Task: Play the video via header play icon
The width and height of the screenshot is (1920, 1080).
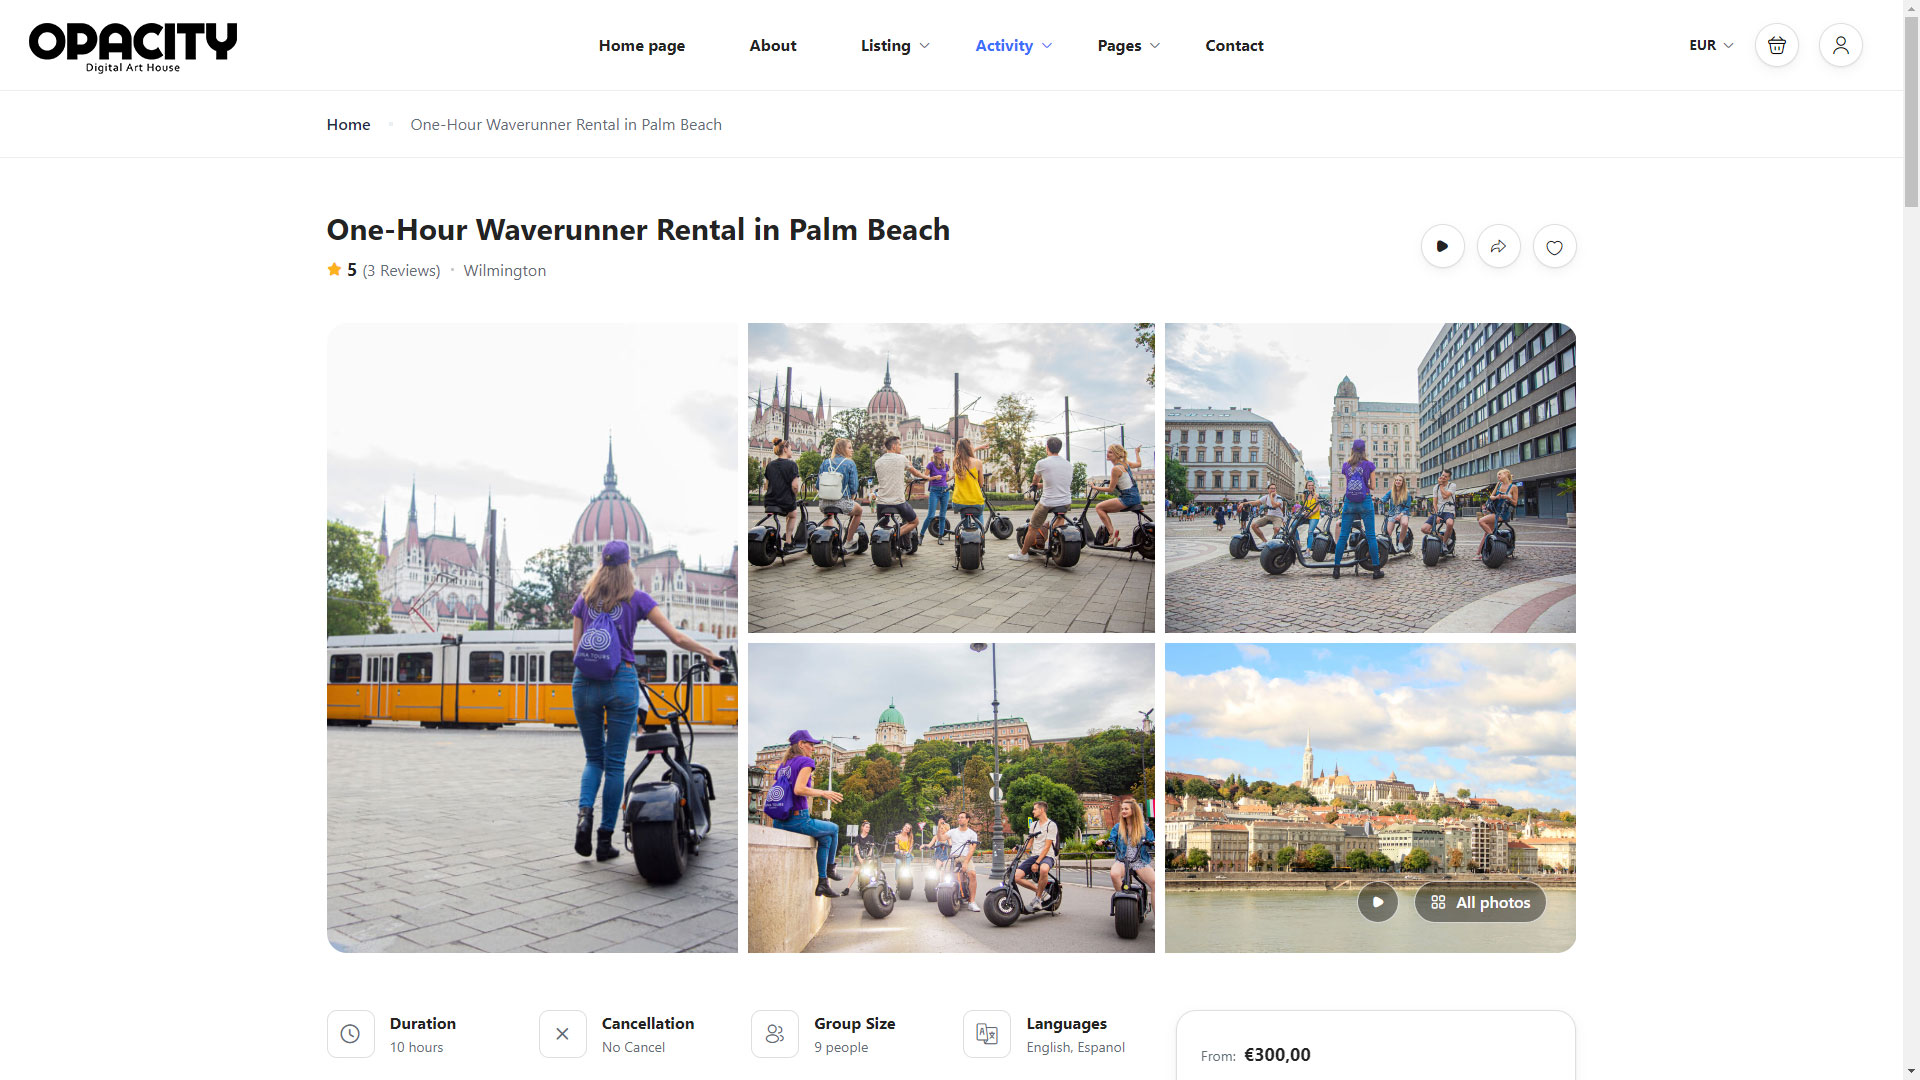Action: 1442,247
